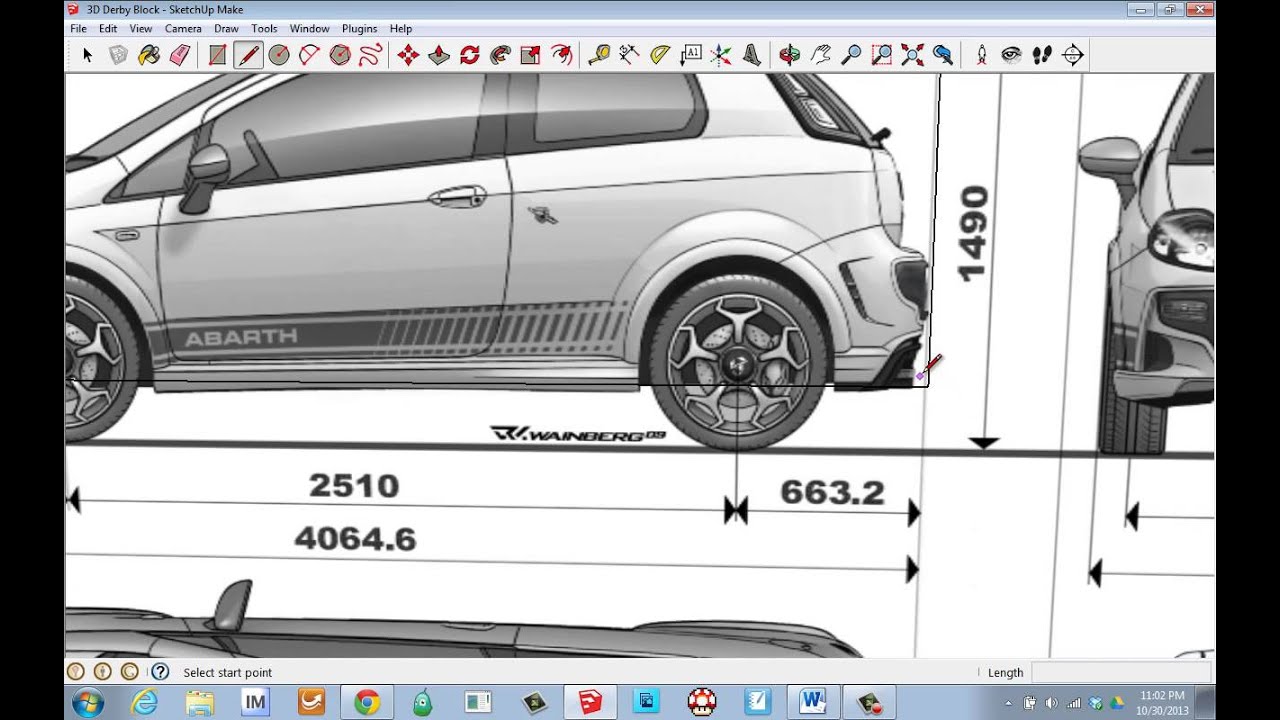Open the View menu
Screen dimensions: 1280x720
141,29
